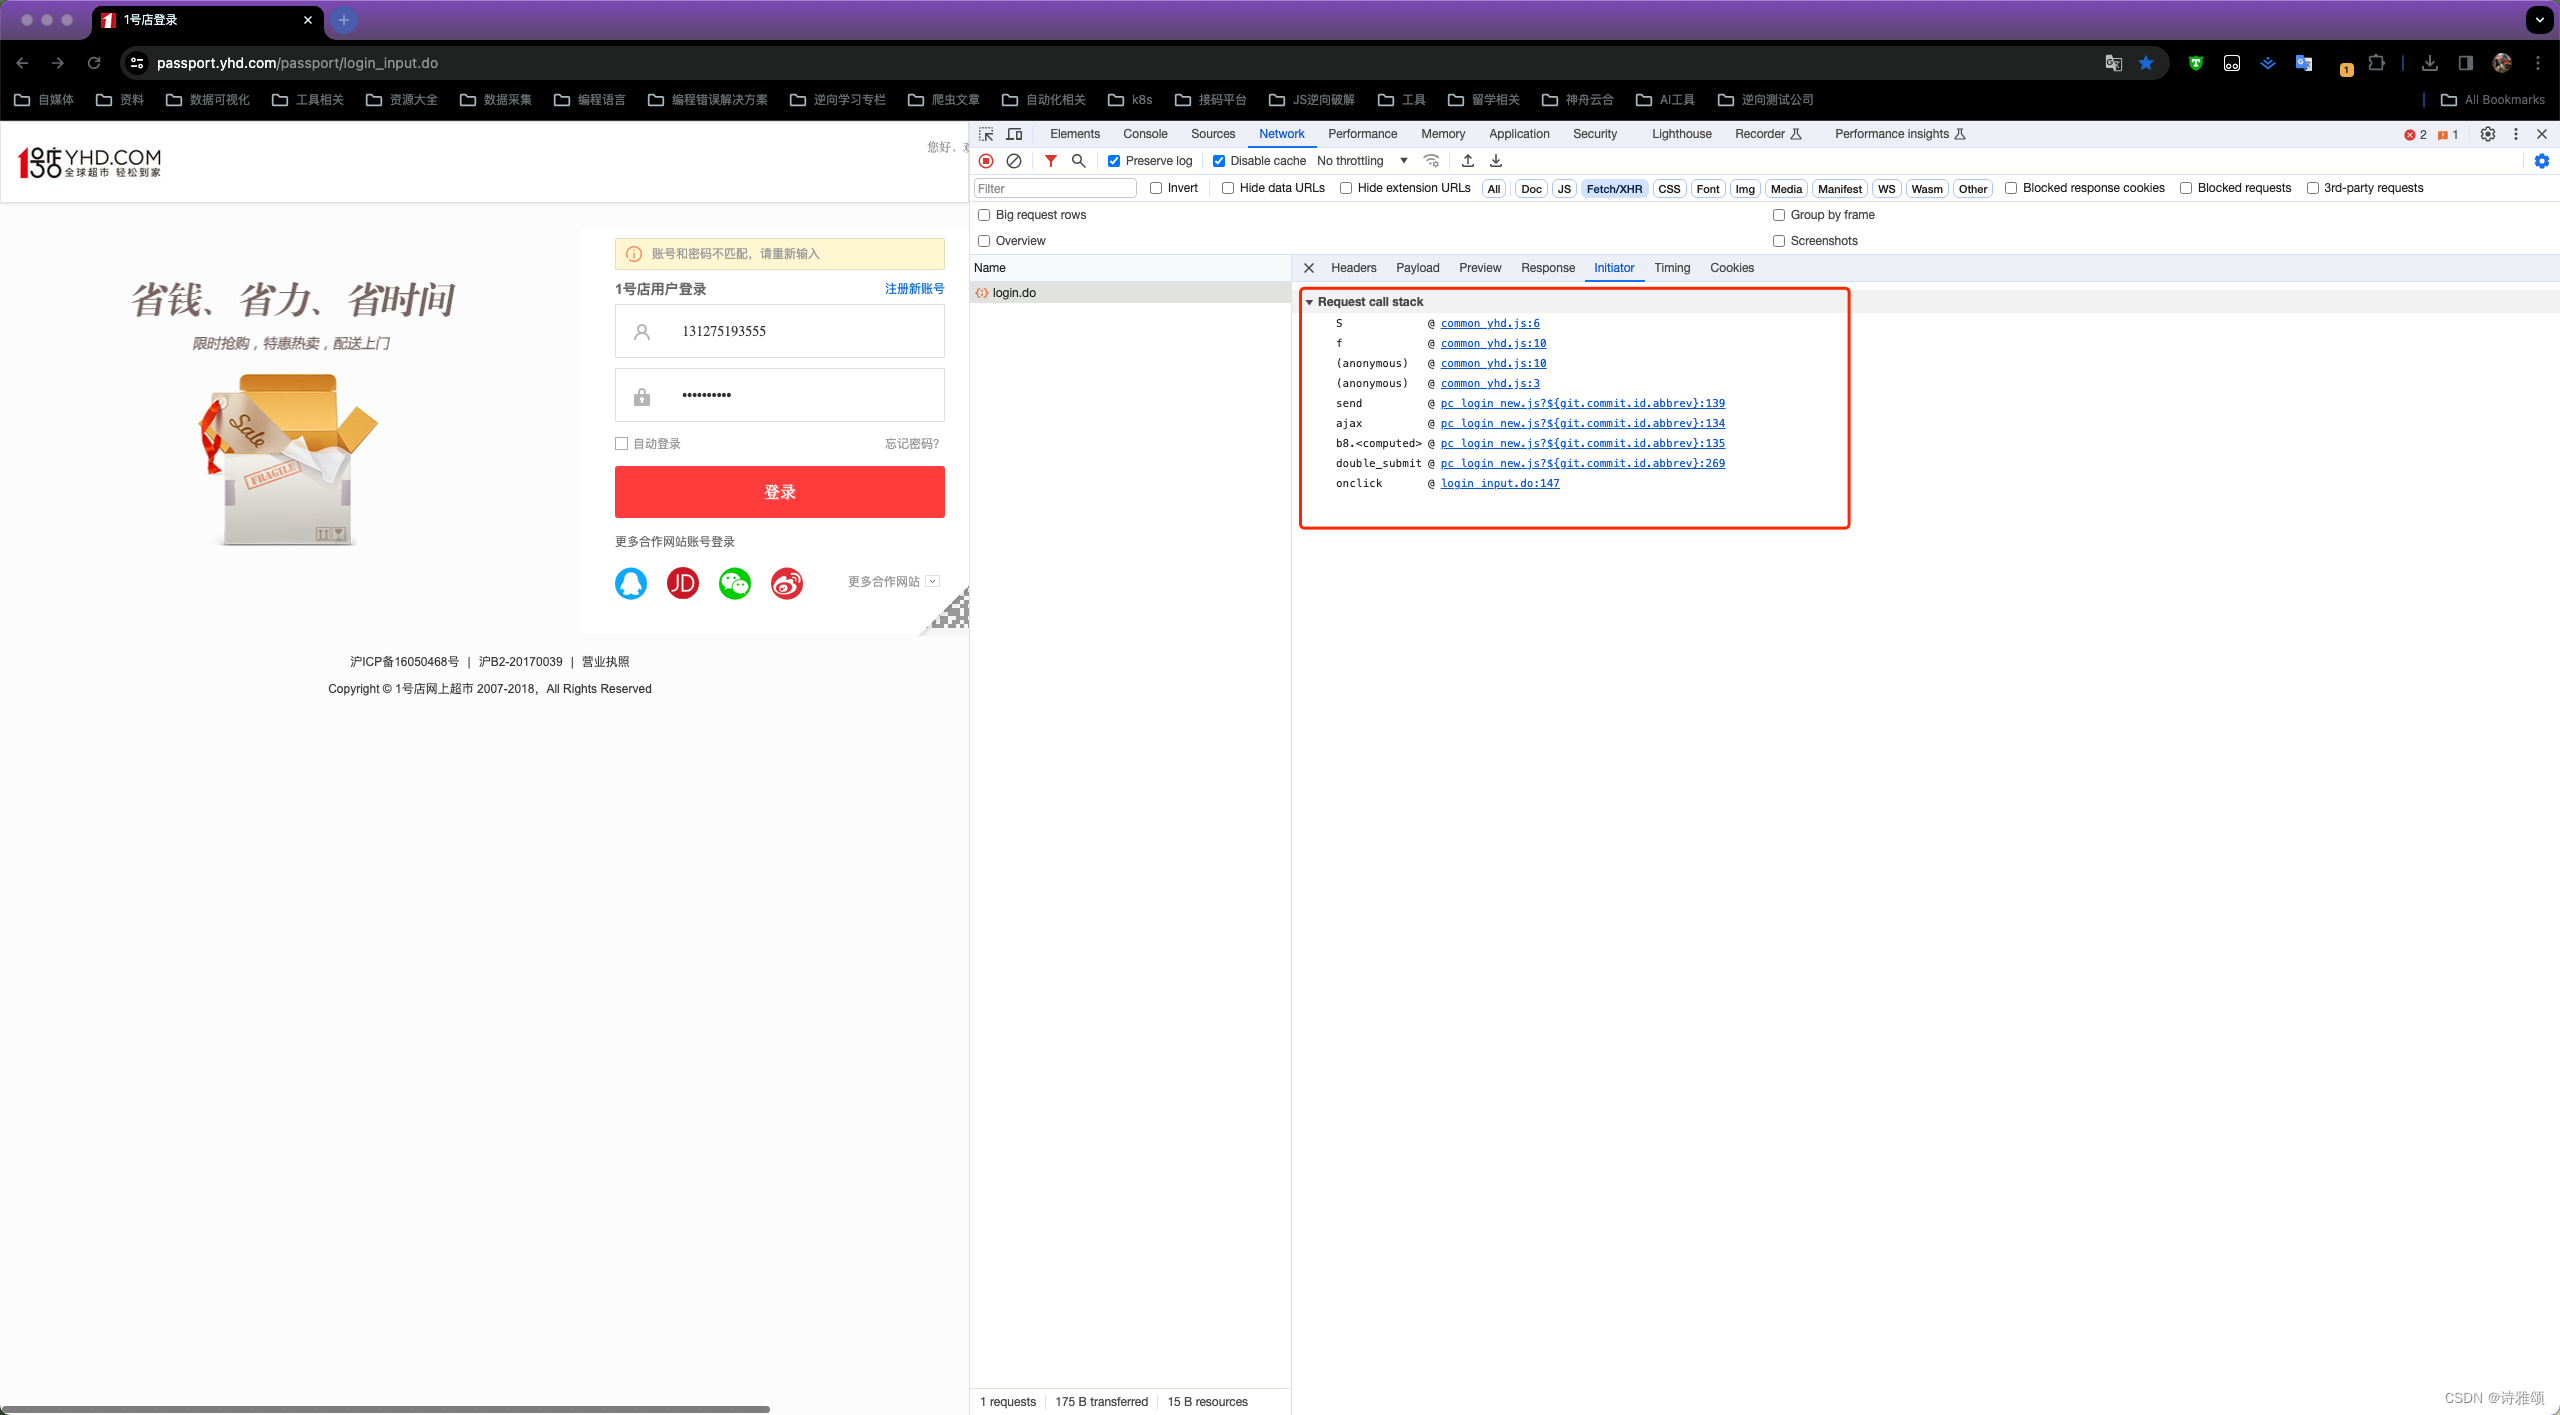Click the Network tab in DevTools

1281,132
